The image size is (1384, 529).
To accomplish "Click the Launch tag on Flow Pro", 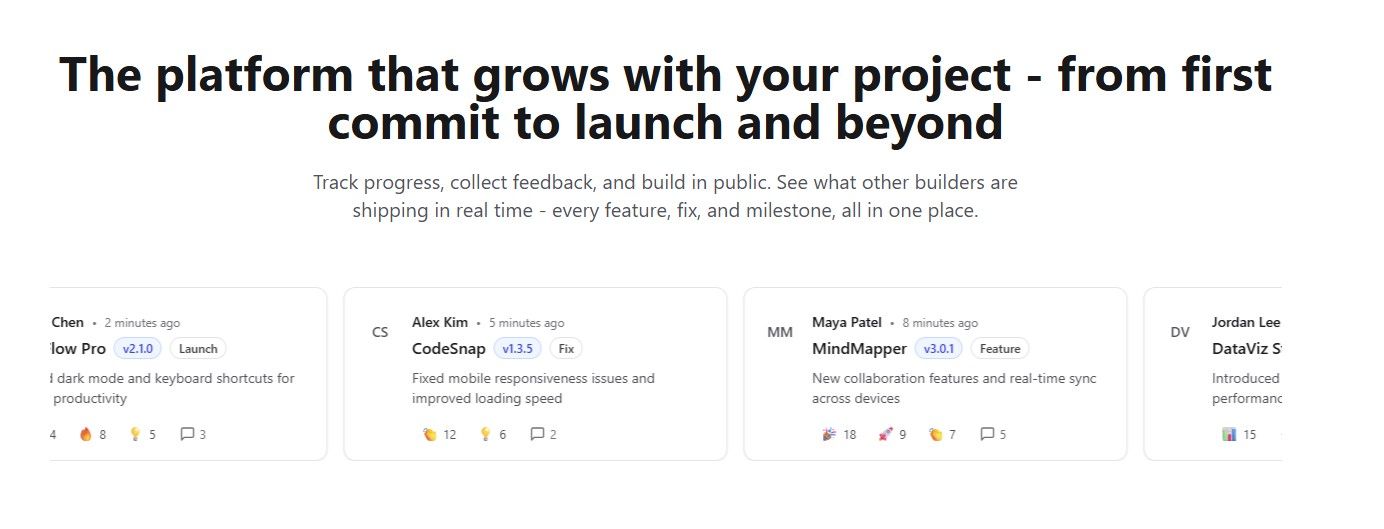I will (x=198, y=349).
